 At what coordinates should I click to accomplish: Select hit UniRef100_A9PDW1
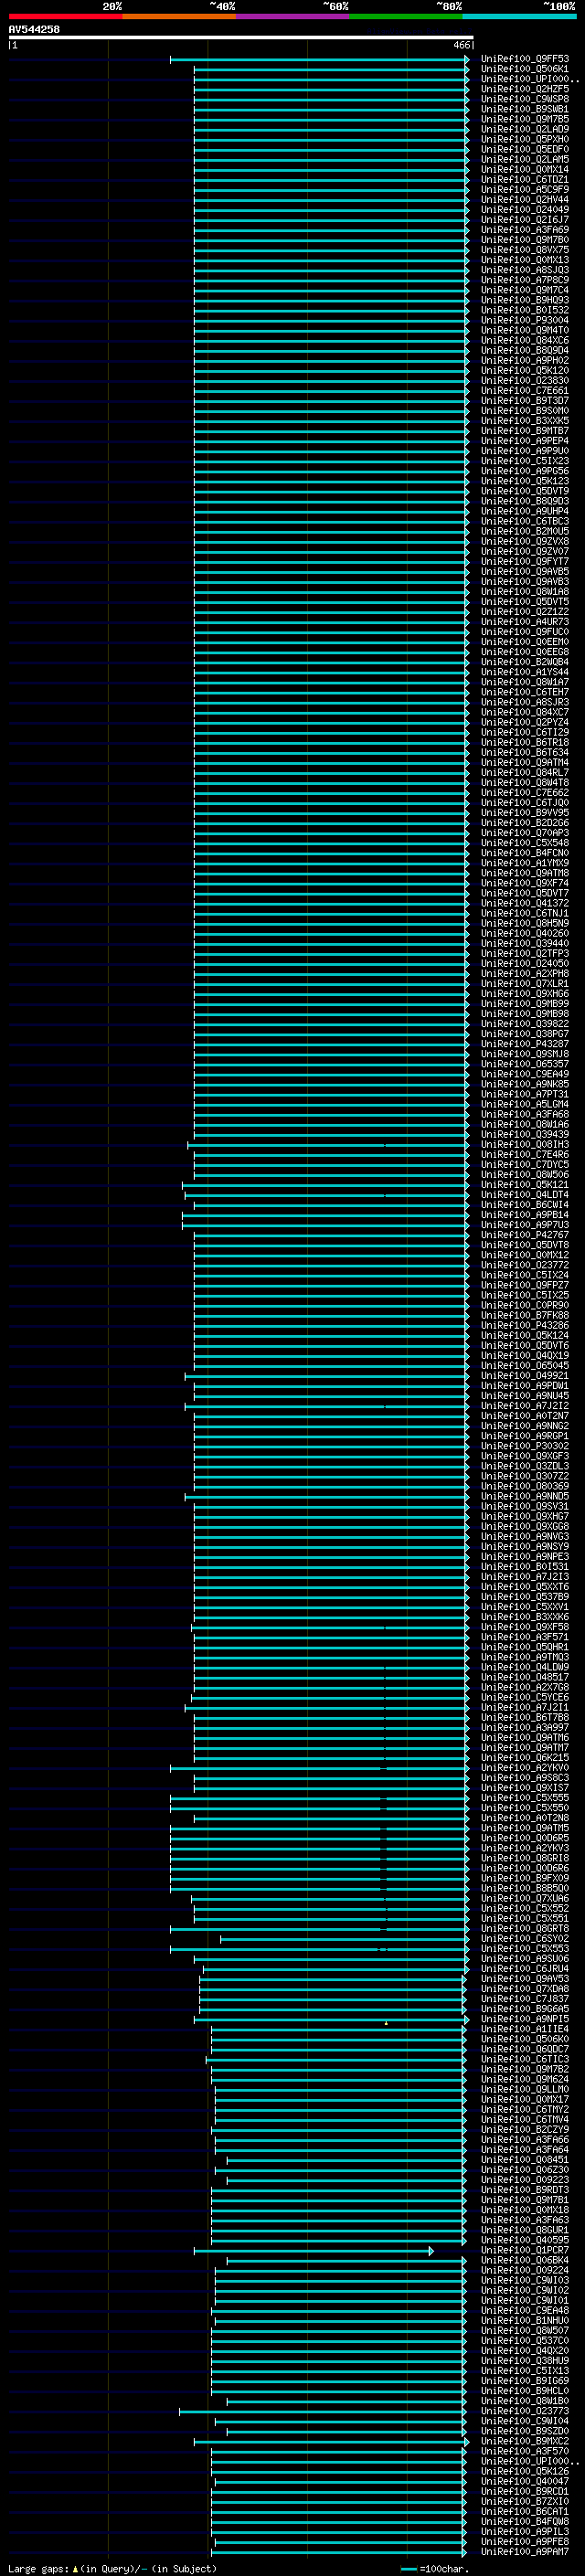click(524, 1385)
